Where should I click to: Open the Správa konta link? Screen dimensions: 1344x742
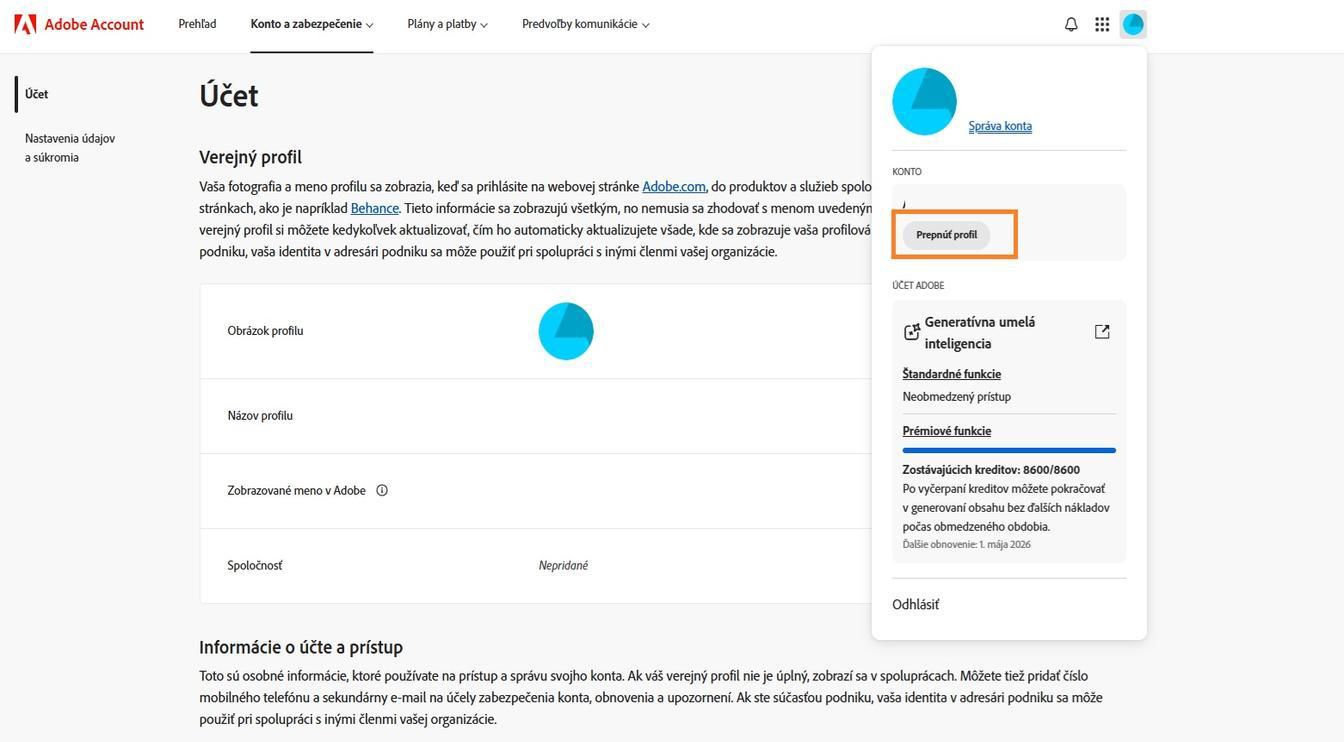pyautogui.click(x=1000, y=126)
